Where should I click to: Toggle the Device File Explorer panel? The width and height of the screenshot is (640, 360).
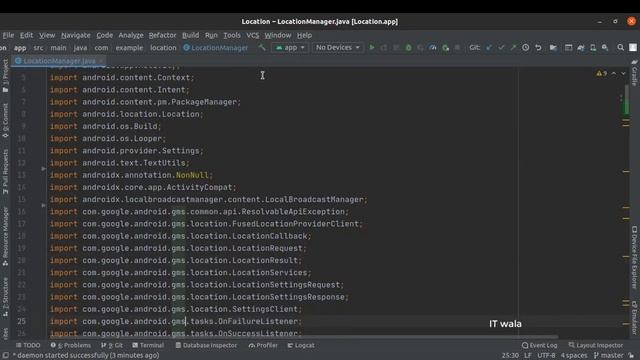(634, 258)
